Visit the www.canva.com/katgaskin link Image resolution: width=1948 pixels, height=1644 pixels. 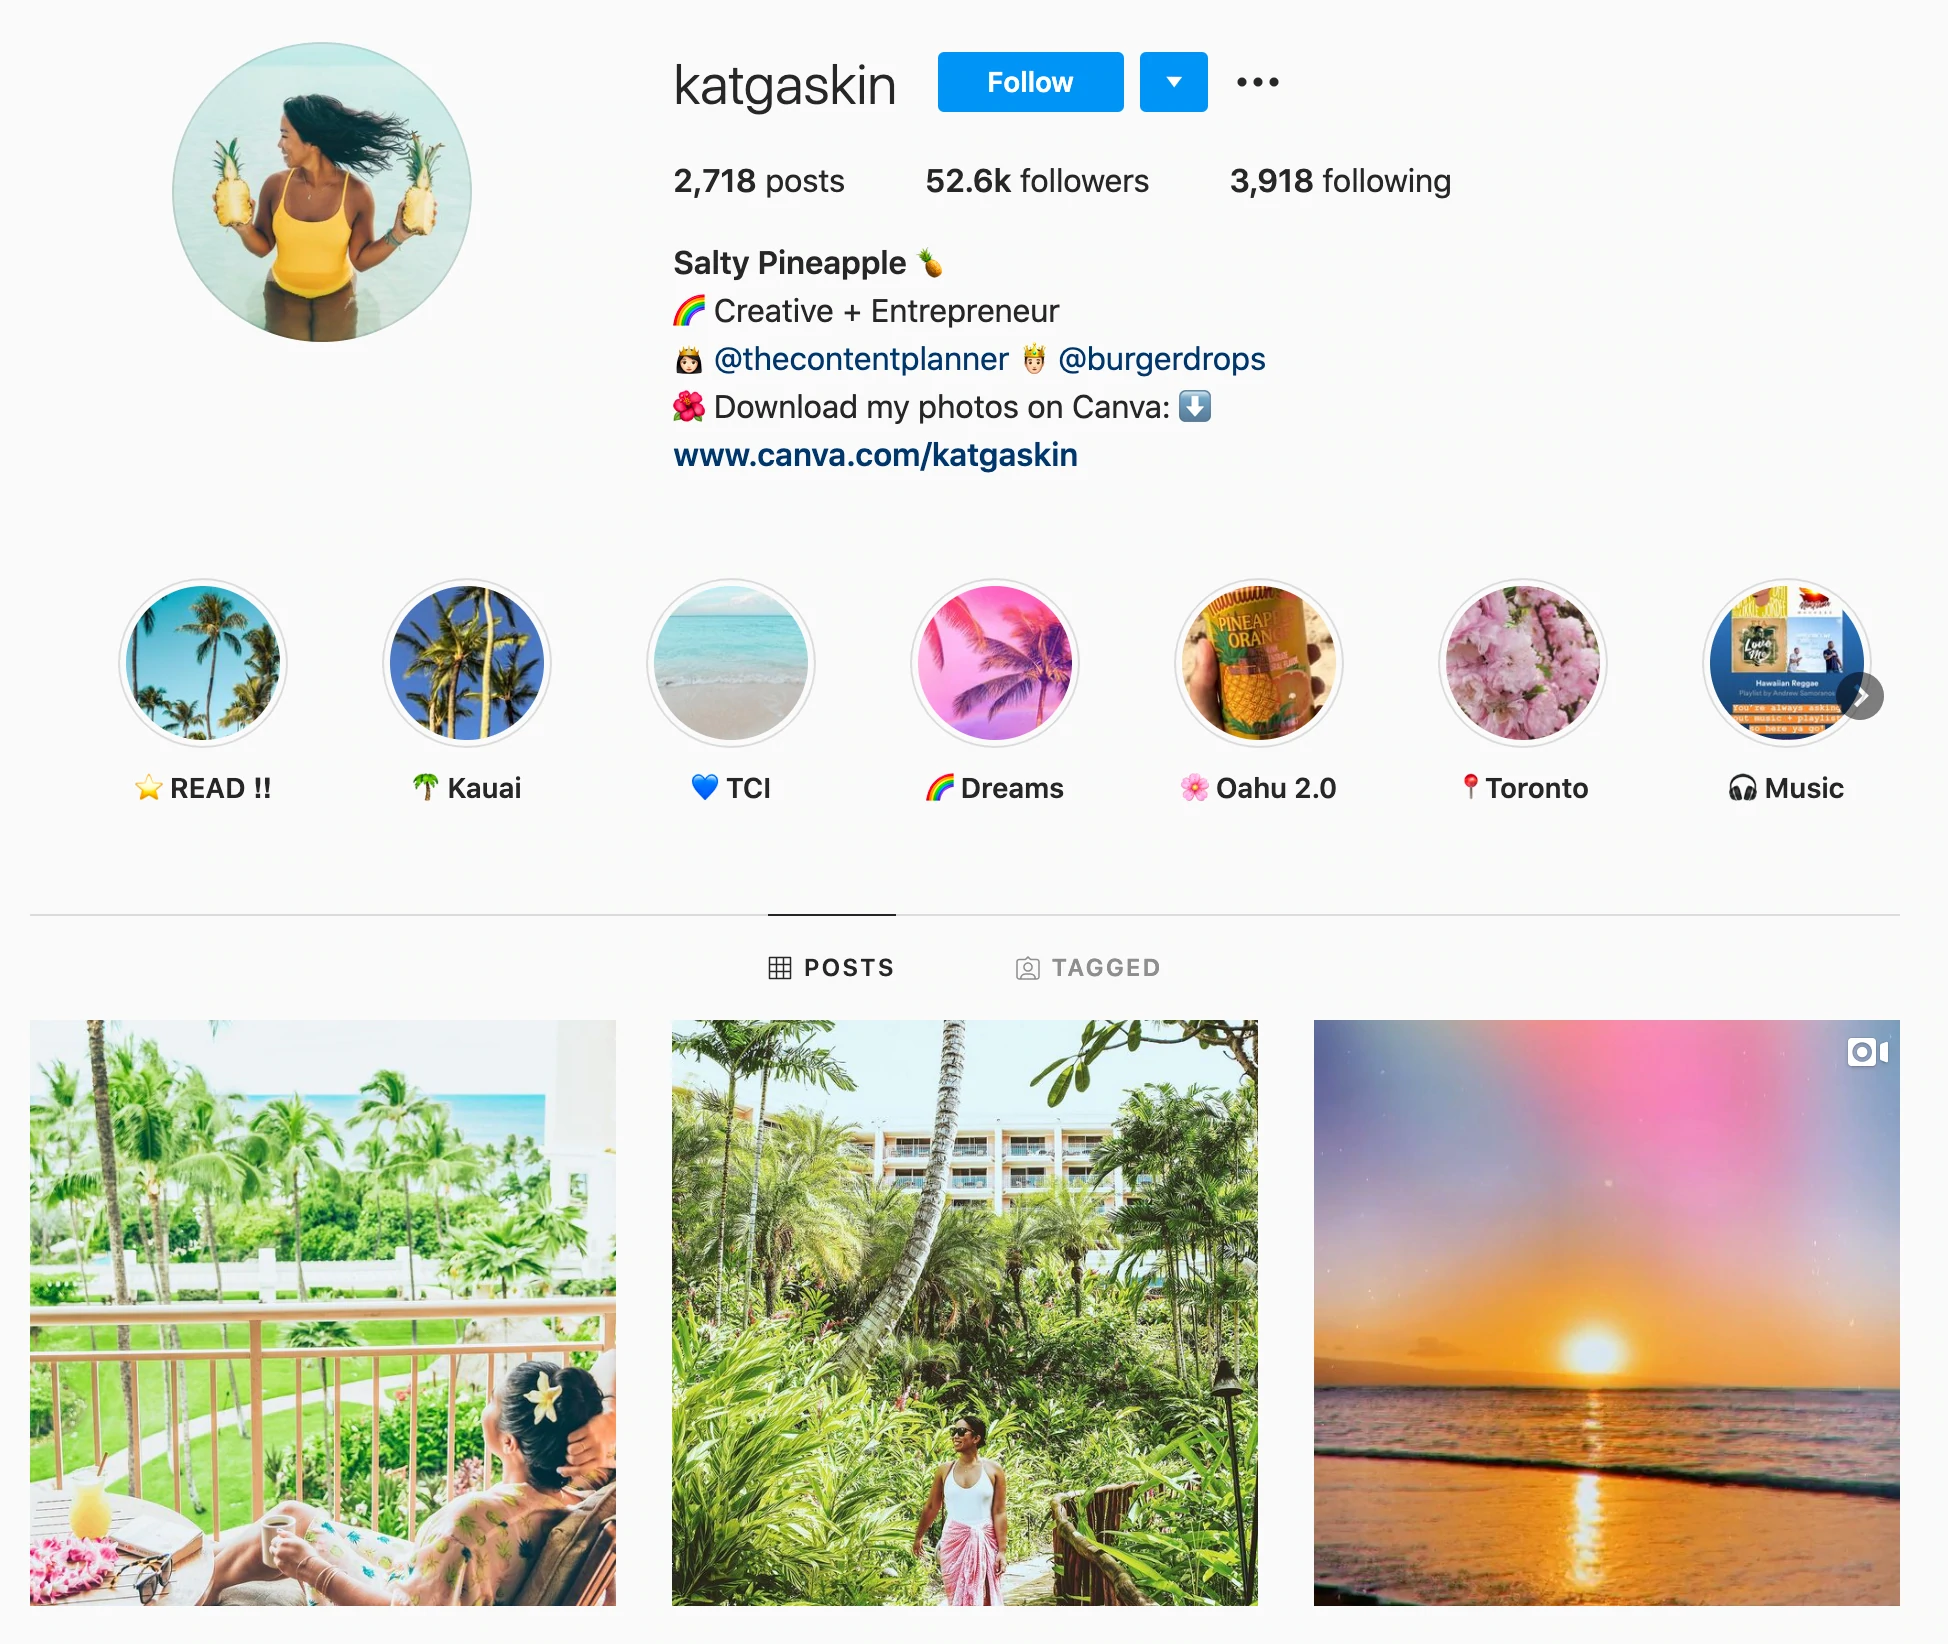pos(875,455)
